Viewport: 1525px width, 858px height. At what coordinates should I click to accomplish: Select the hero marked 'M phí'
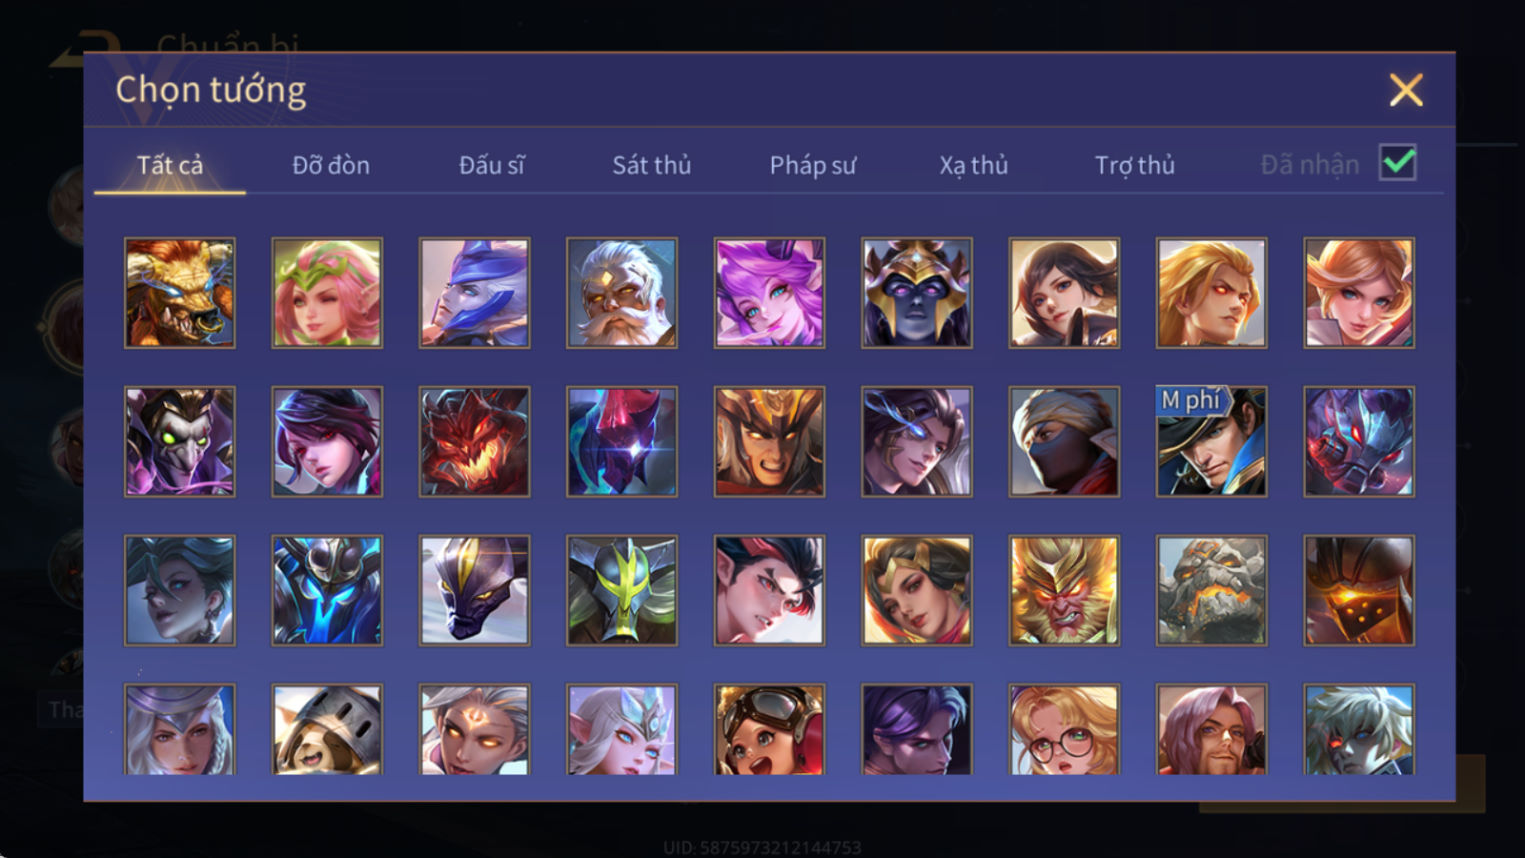(x=1211, y=442)
